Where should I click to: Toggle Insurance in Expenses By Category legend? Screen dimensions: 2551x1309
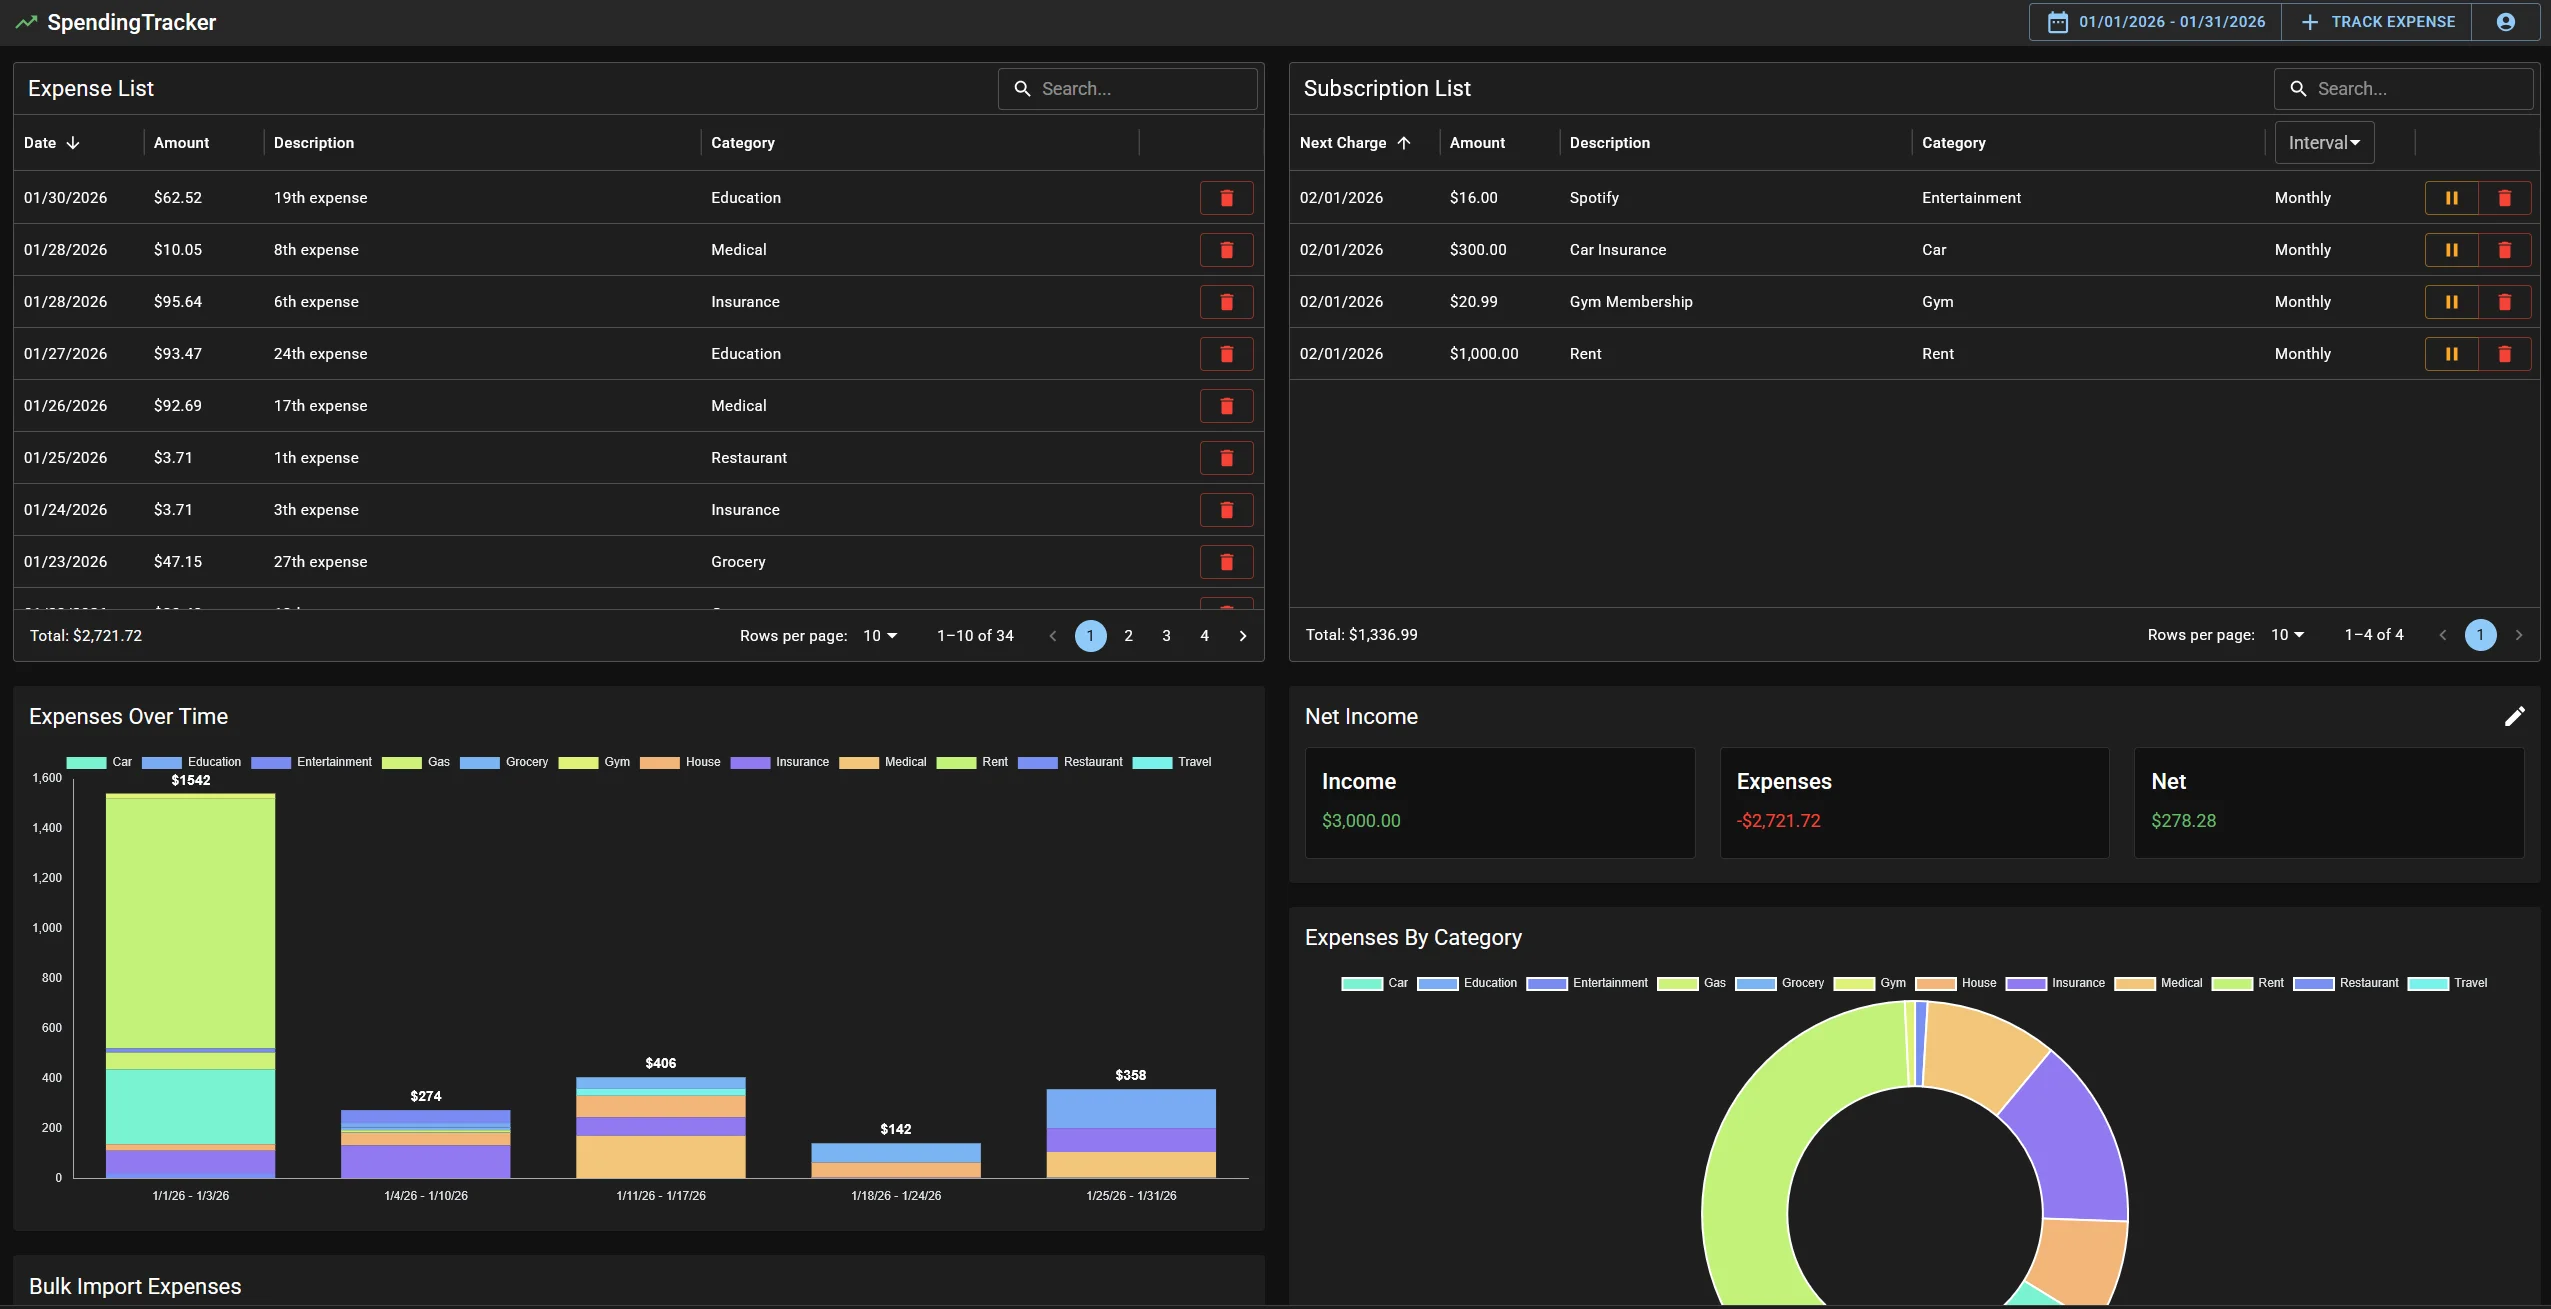(x=2055, y=983)
